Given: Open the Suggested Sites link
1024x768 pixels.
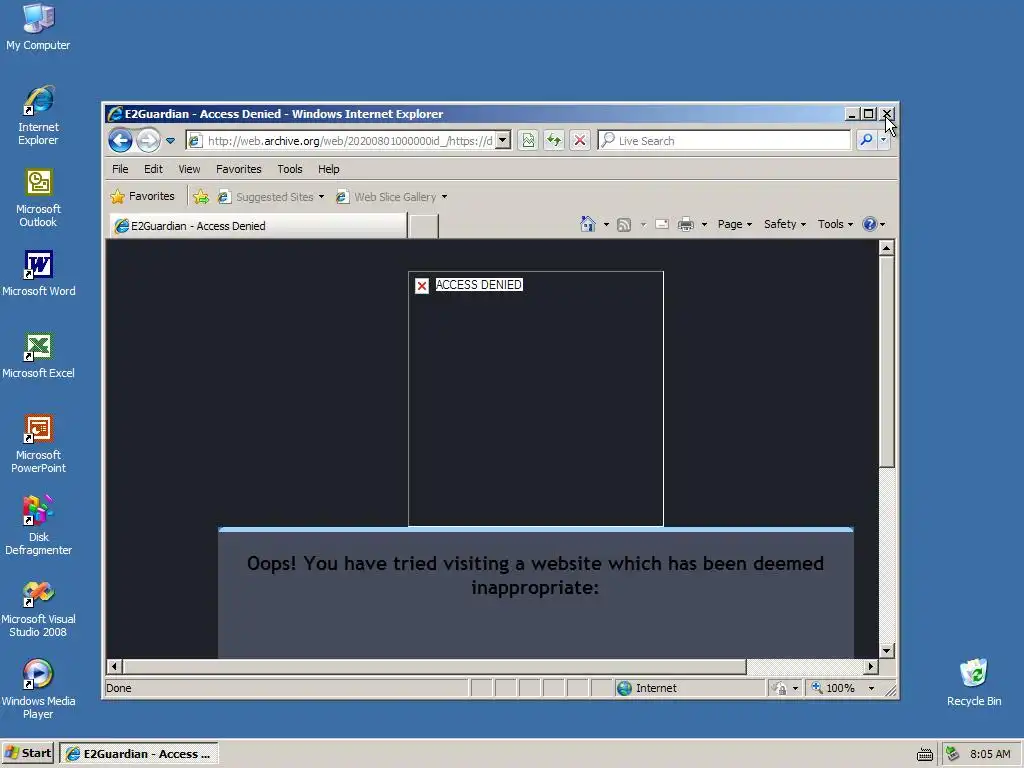Looking at the screenshot, I should pyautogui.click(x=270, y=197).
